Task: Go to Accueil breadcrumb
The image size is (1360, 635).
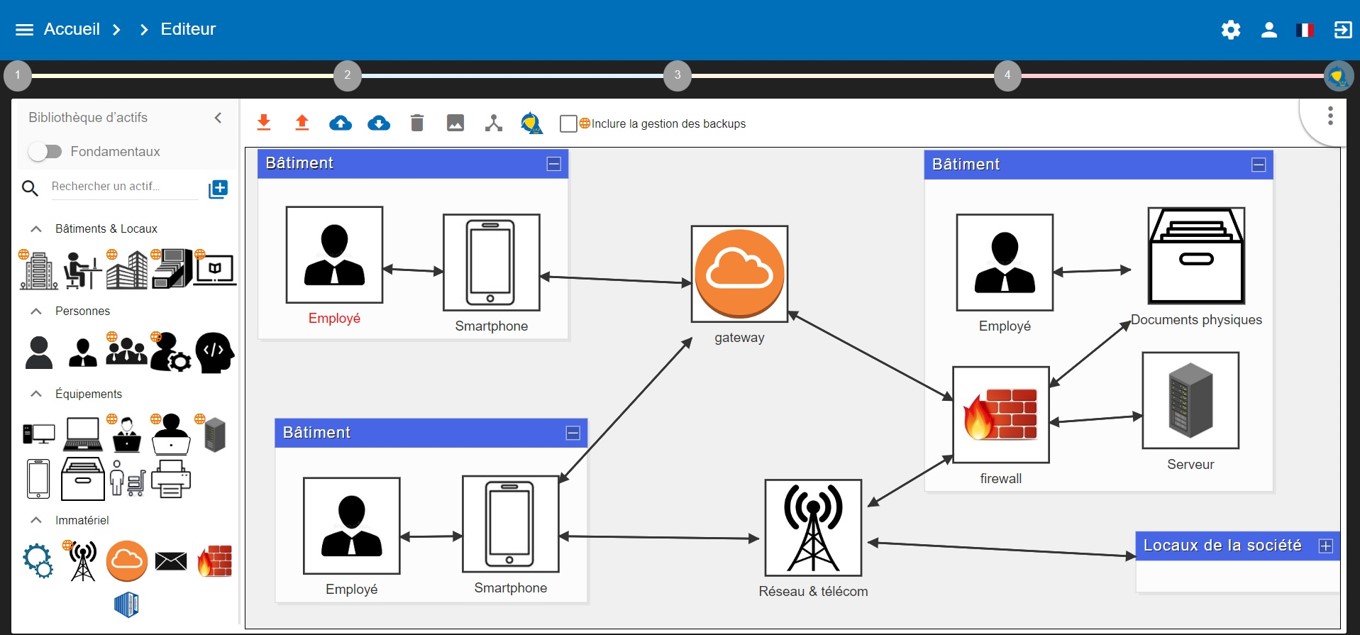Action: click(72, 29)
